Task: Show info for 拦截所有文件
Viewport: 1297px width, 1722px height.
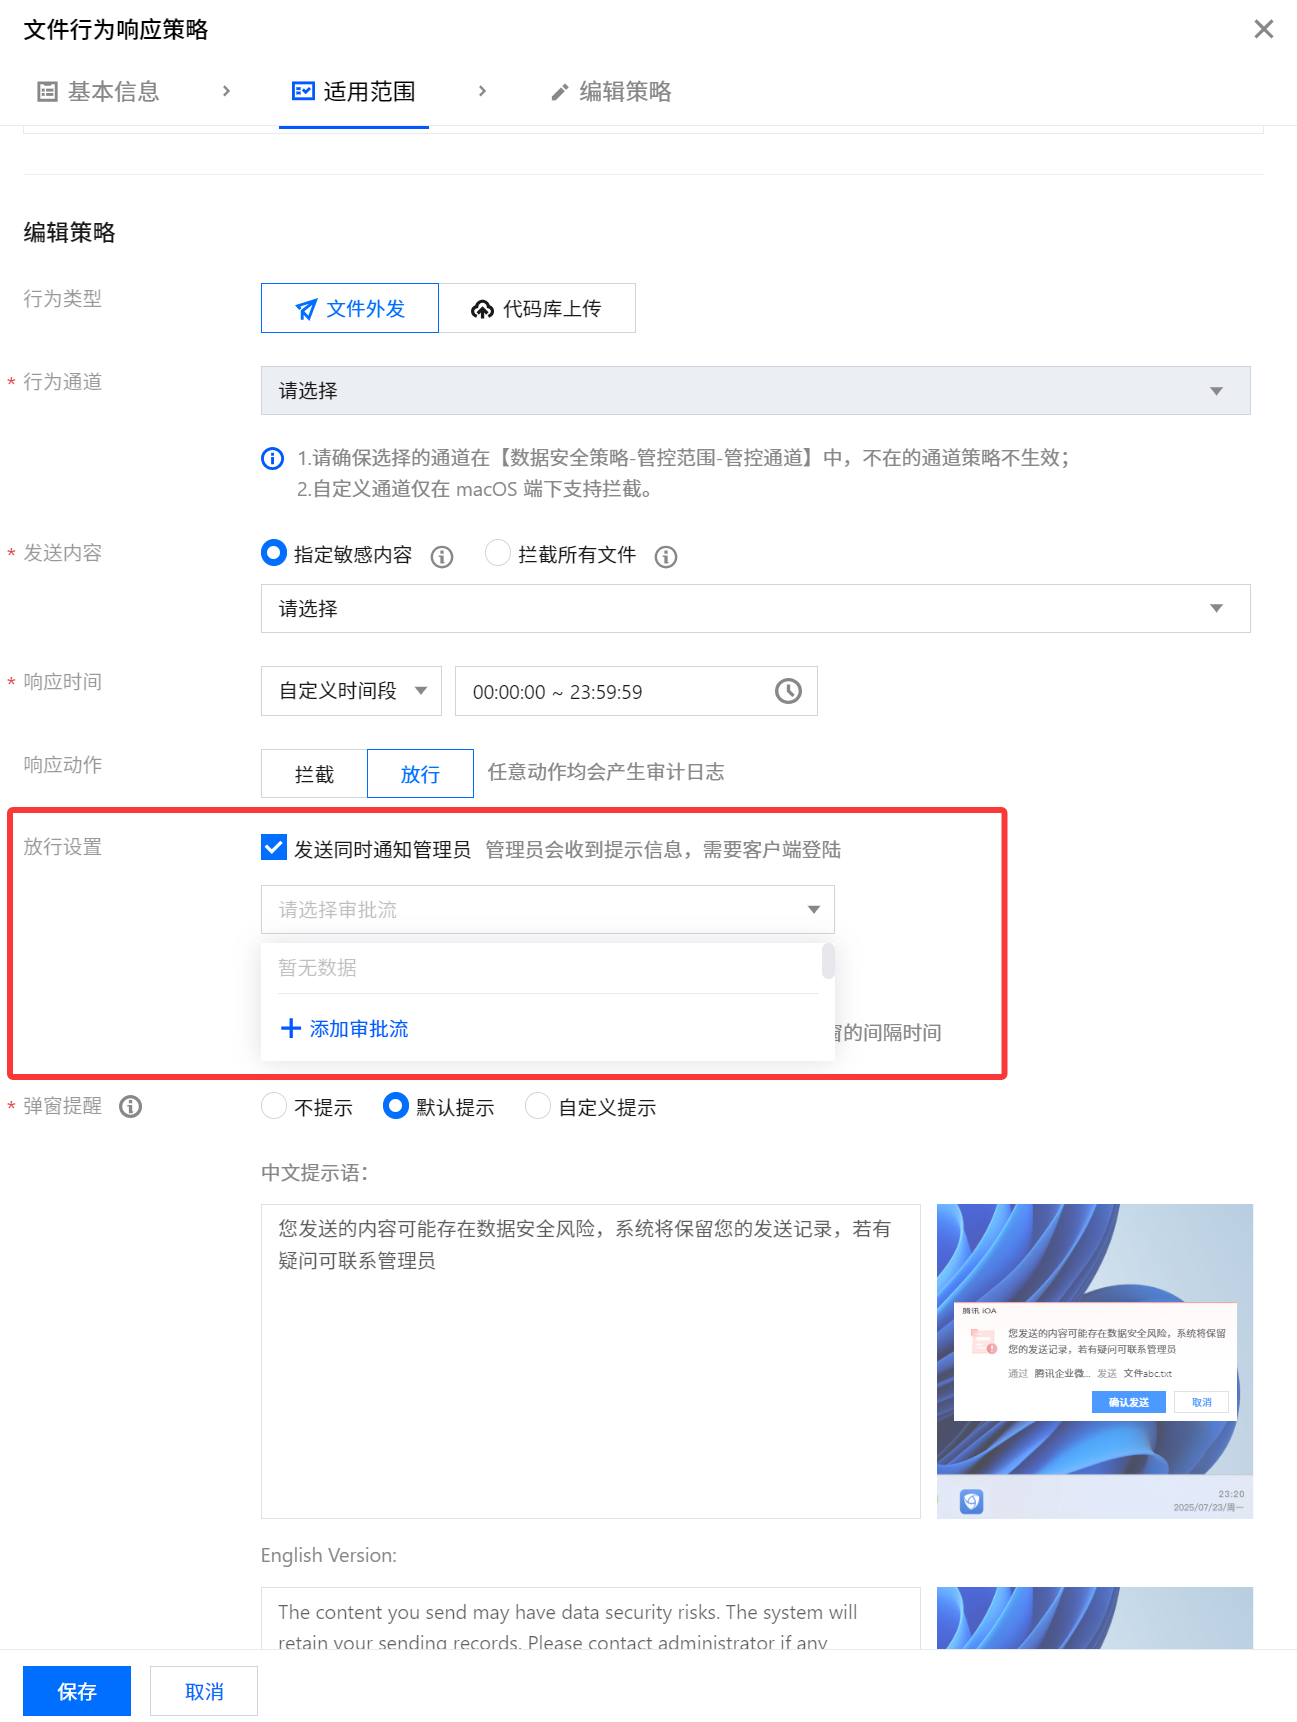Action: tap(666, 557)
